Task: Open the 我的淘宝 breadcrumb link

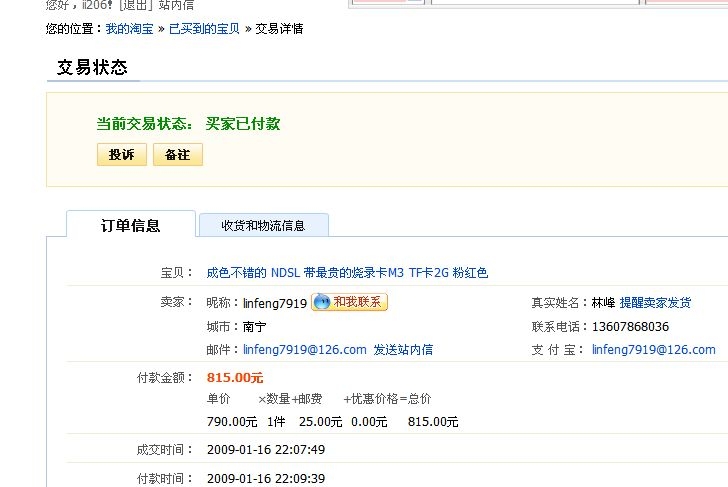Action: pos(130,29)
